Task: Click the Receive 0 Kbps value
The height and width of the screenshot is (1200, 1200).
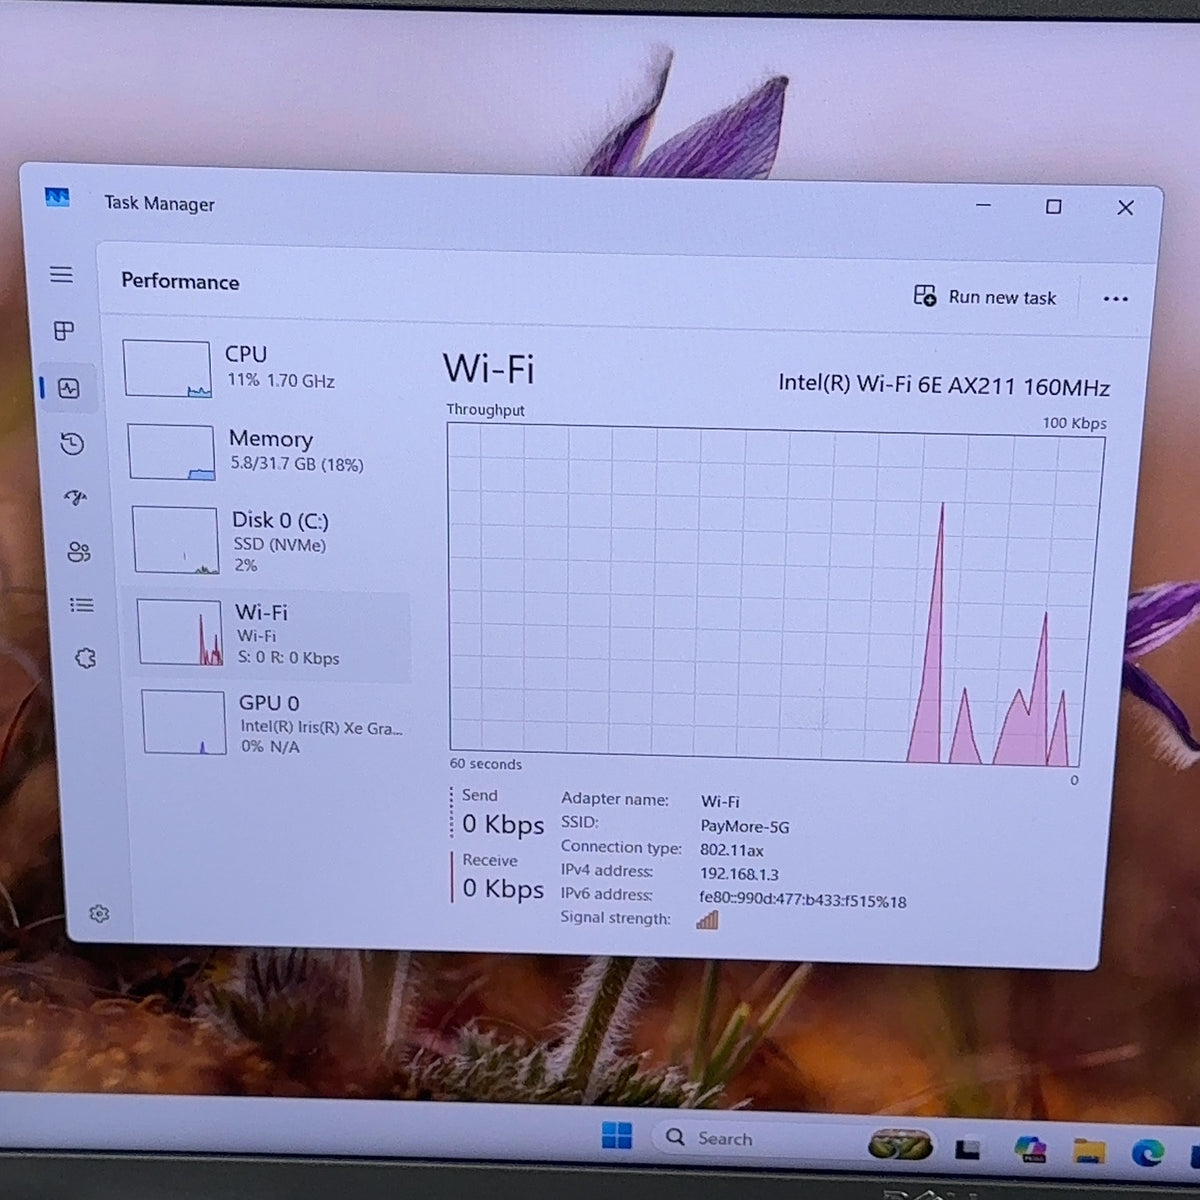Action: click(503, 889)
